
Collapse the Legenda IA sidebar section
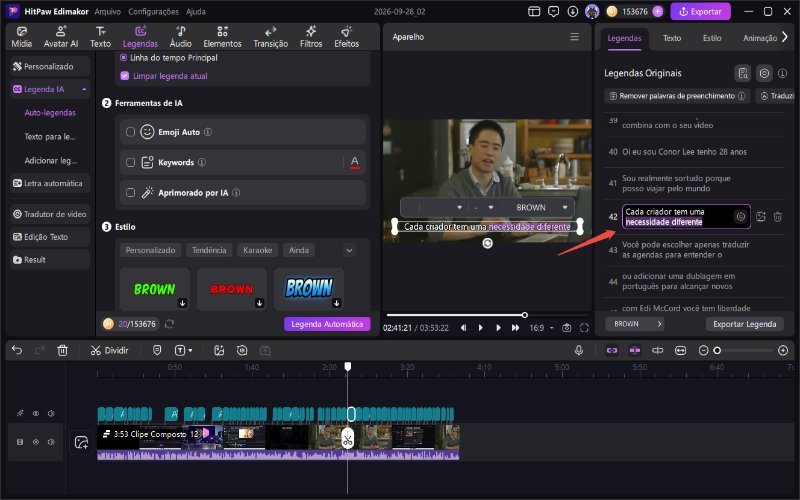click(84, 89)
